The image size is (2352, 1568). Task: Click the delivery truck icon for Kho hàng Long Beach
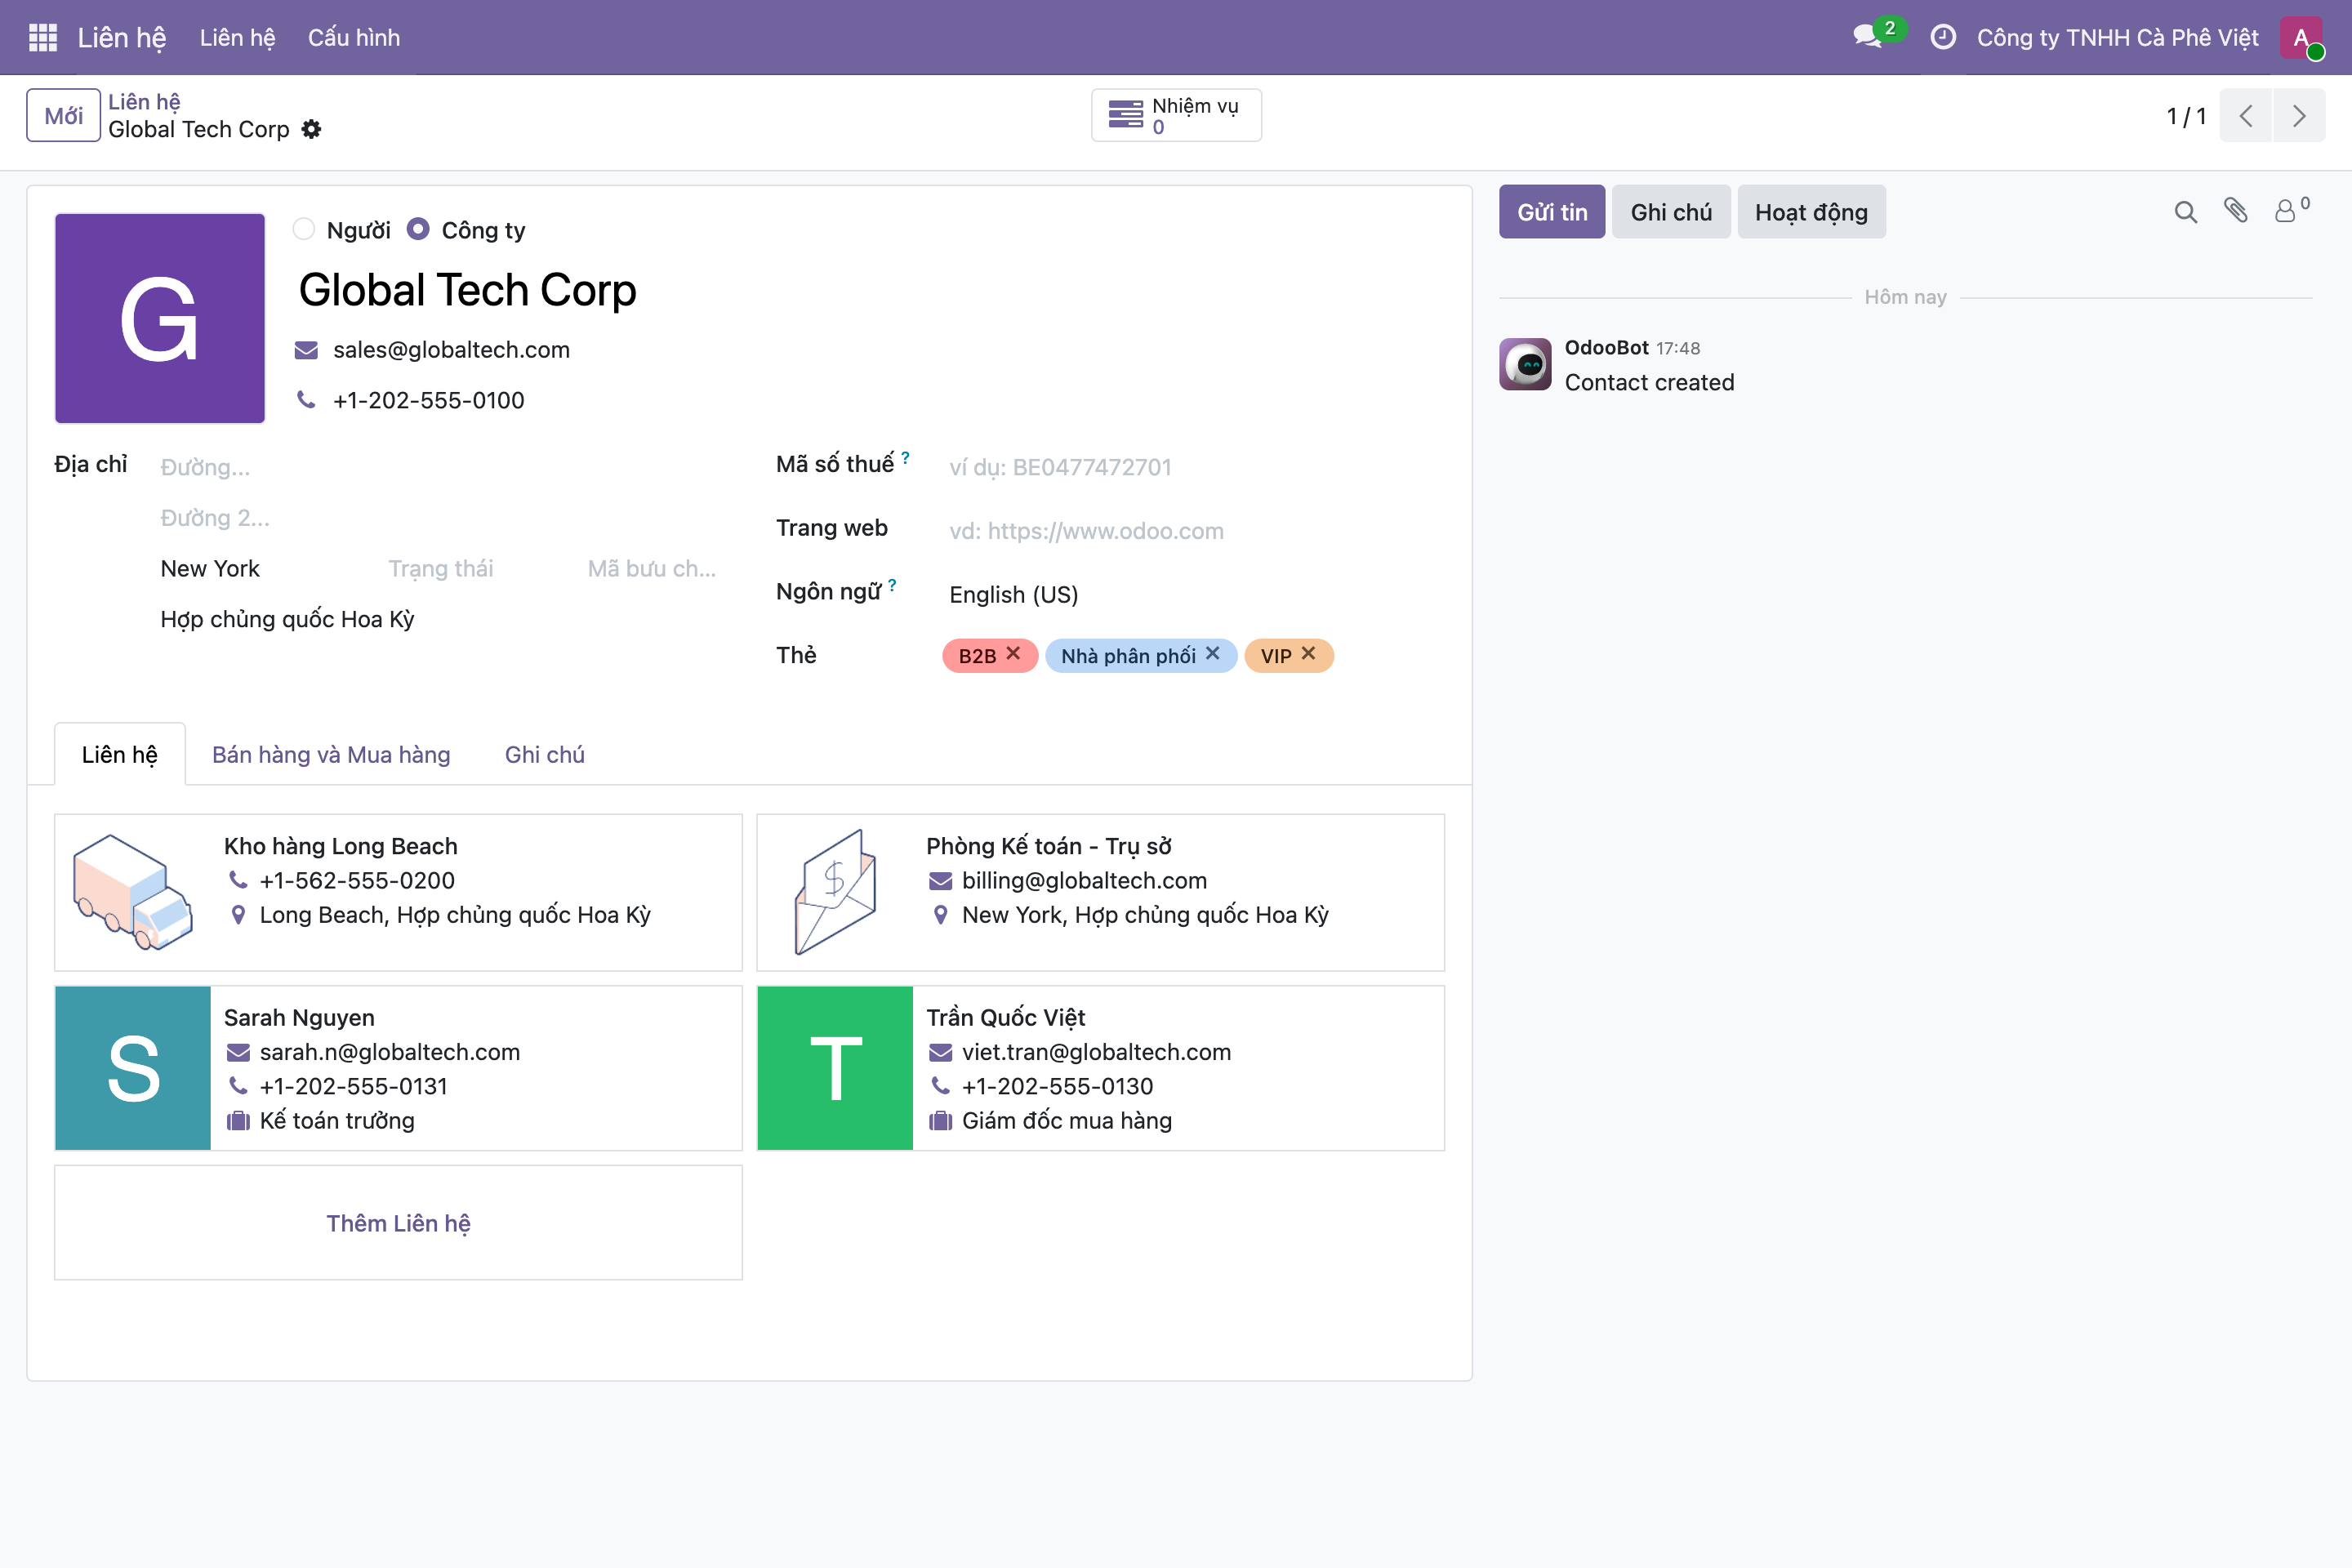coord(133,892)
